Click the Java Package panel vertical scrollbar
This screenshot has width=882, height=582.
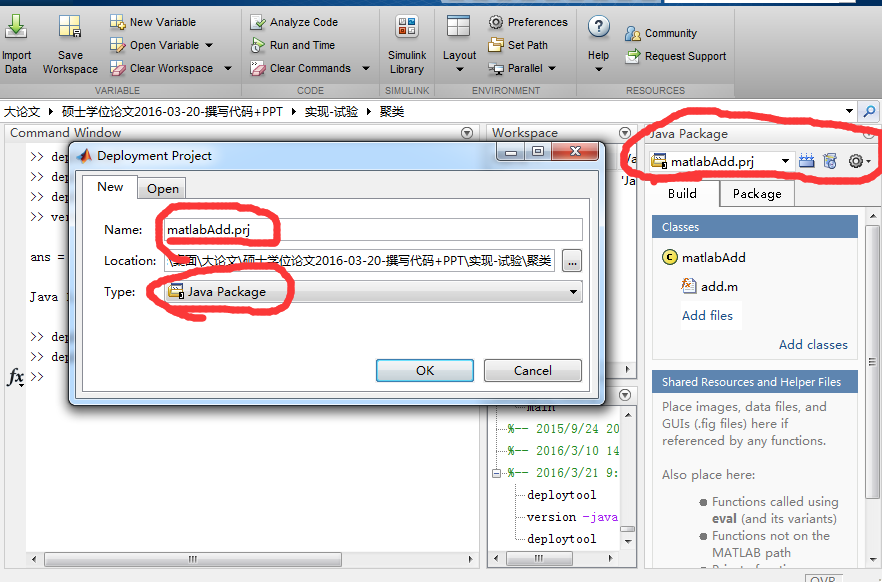tap(872, 362)
